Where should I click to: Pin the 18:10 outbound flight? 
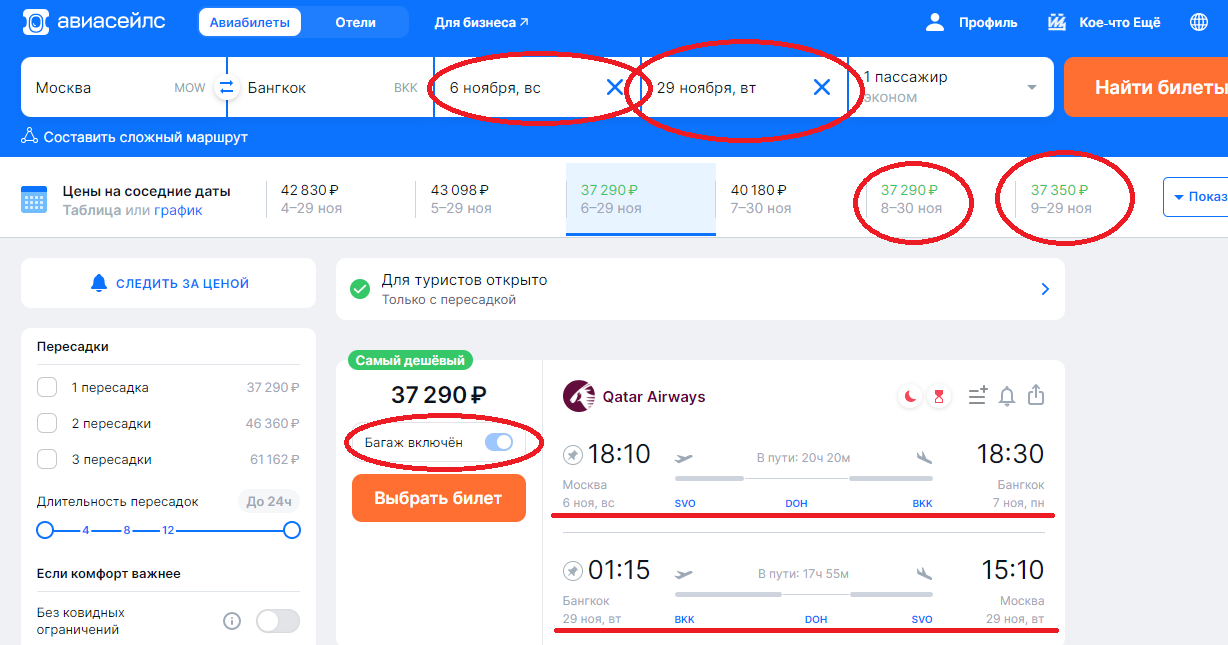pyautogui.click(x=573, y=455)
